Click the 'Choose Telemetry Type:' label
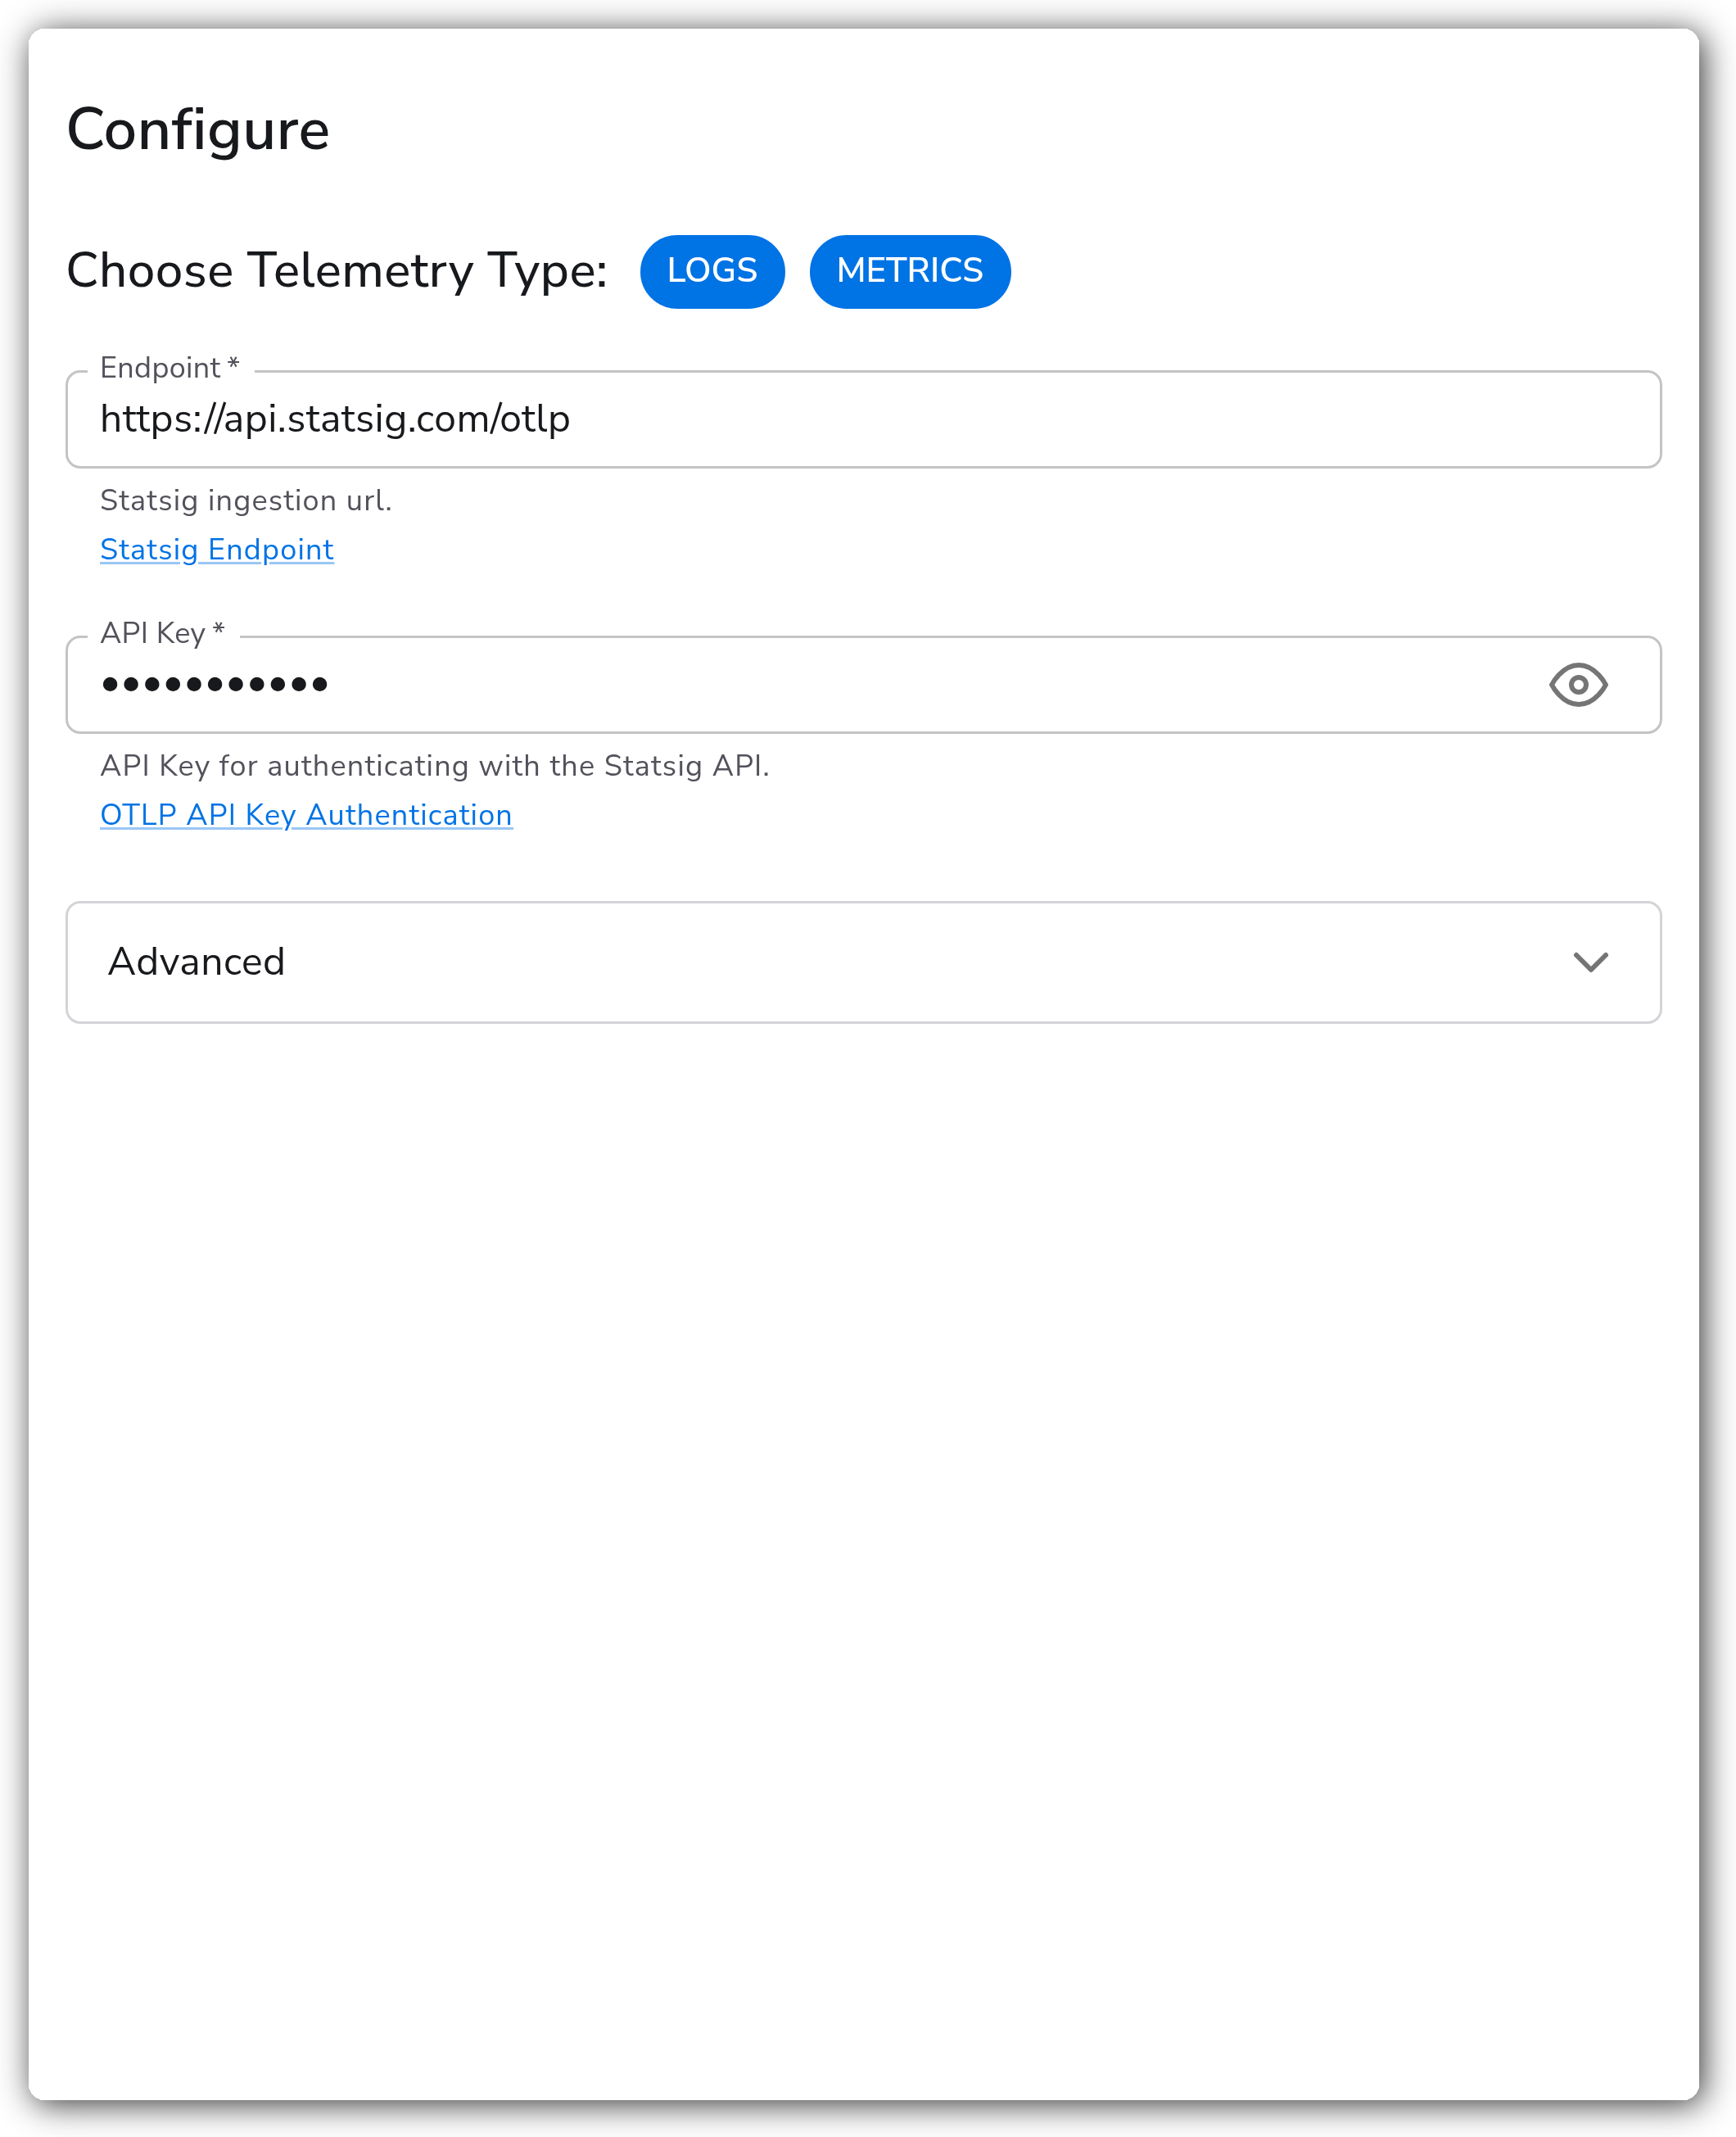The image size is (1736, 2137). tap(337, 271)
